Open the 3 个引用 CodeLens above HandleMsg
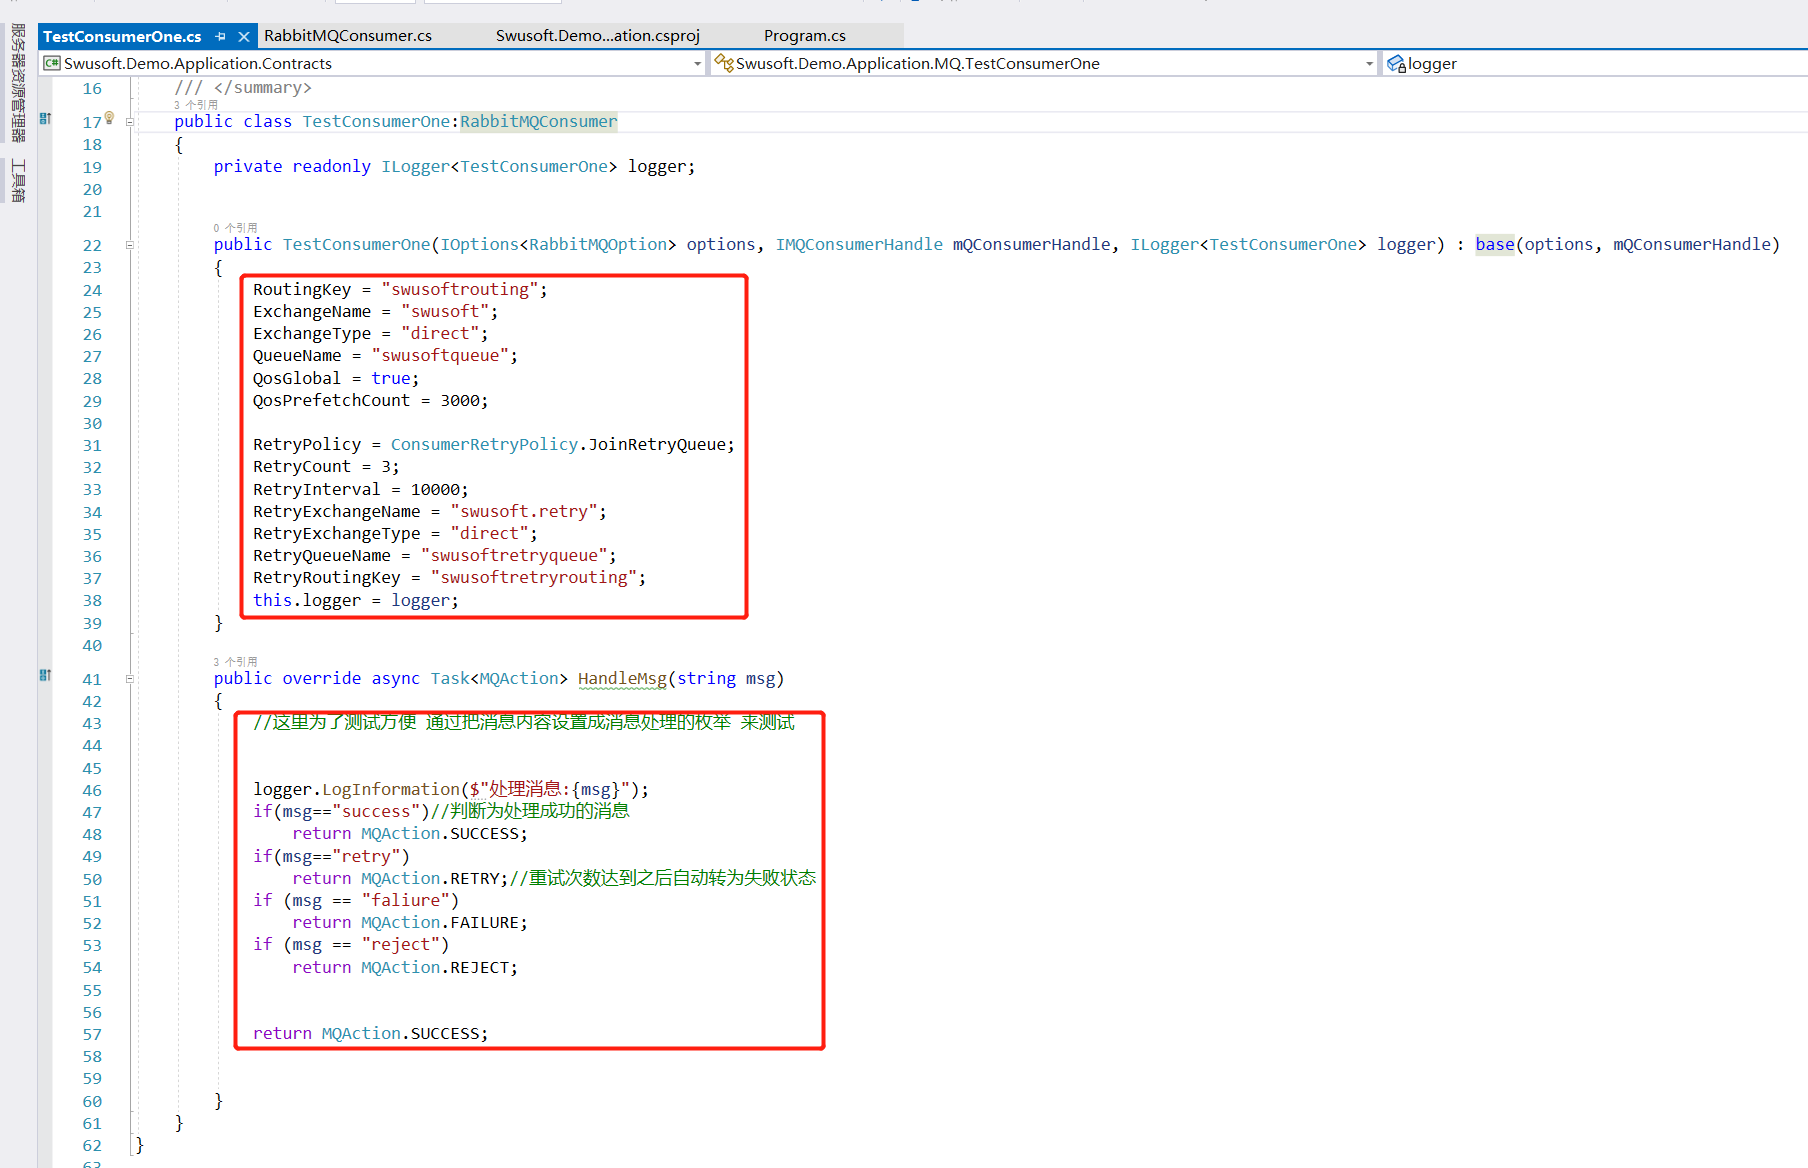This screenshot has height=1168, width=1808. coord(235,662)
